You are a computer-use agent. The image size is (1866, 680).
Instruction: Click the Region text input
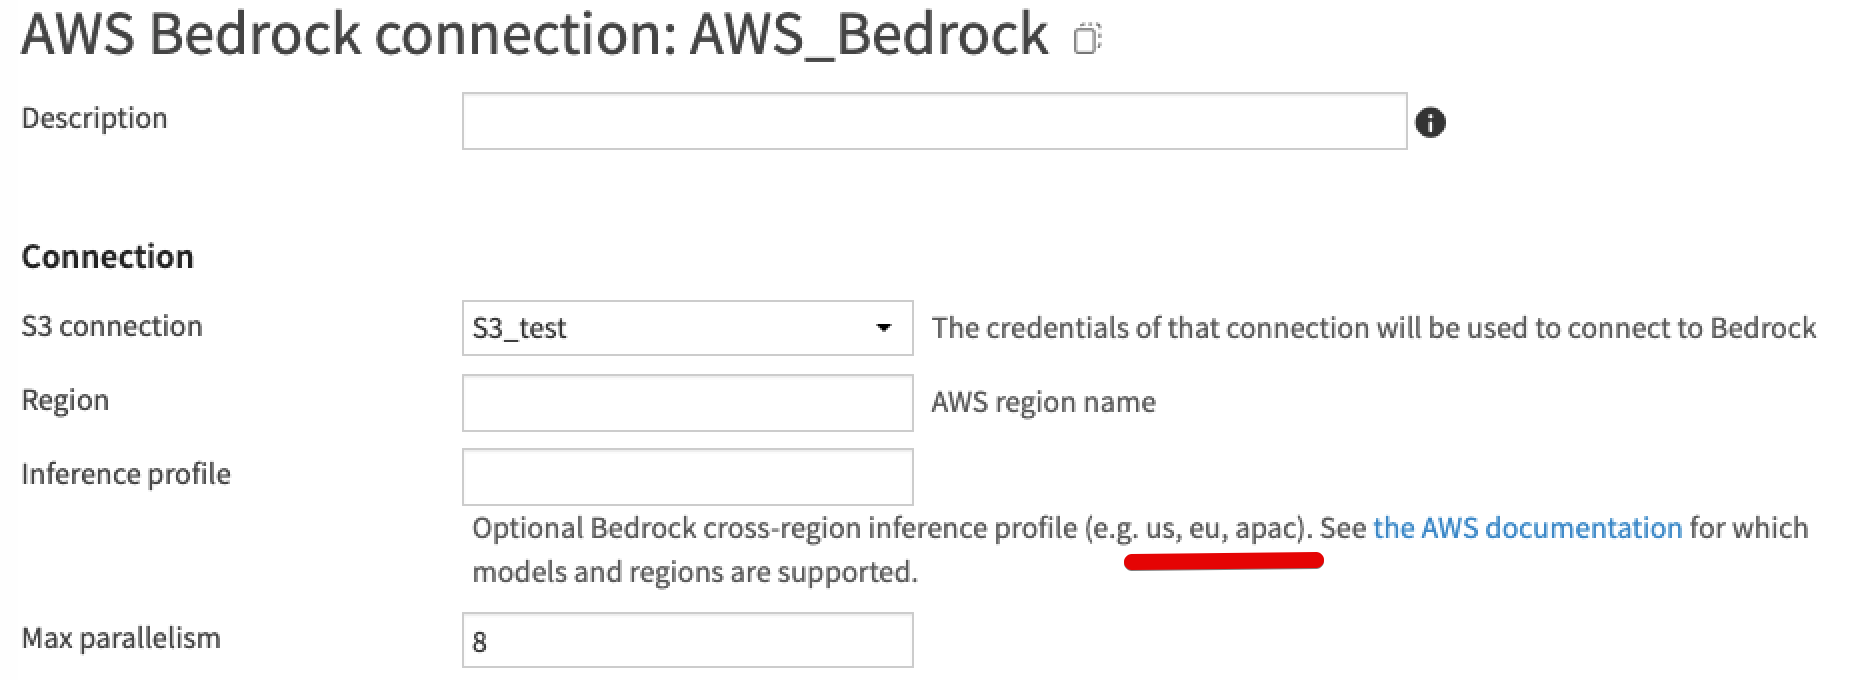pyautogui.click(x=686, y=402)
